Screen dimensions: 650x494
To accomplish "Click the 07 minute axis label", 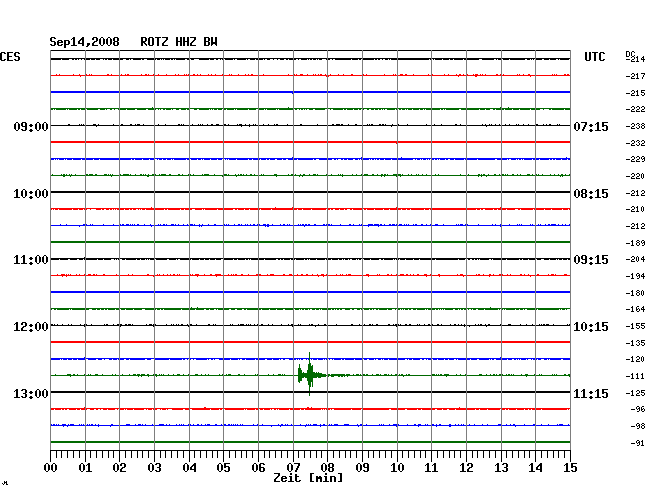I will pos(293,468).
